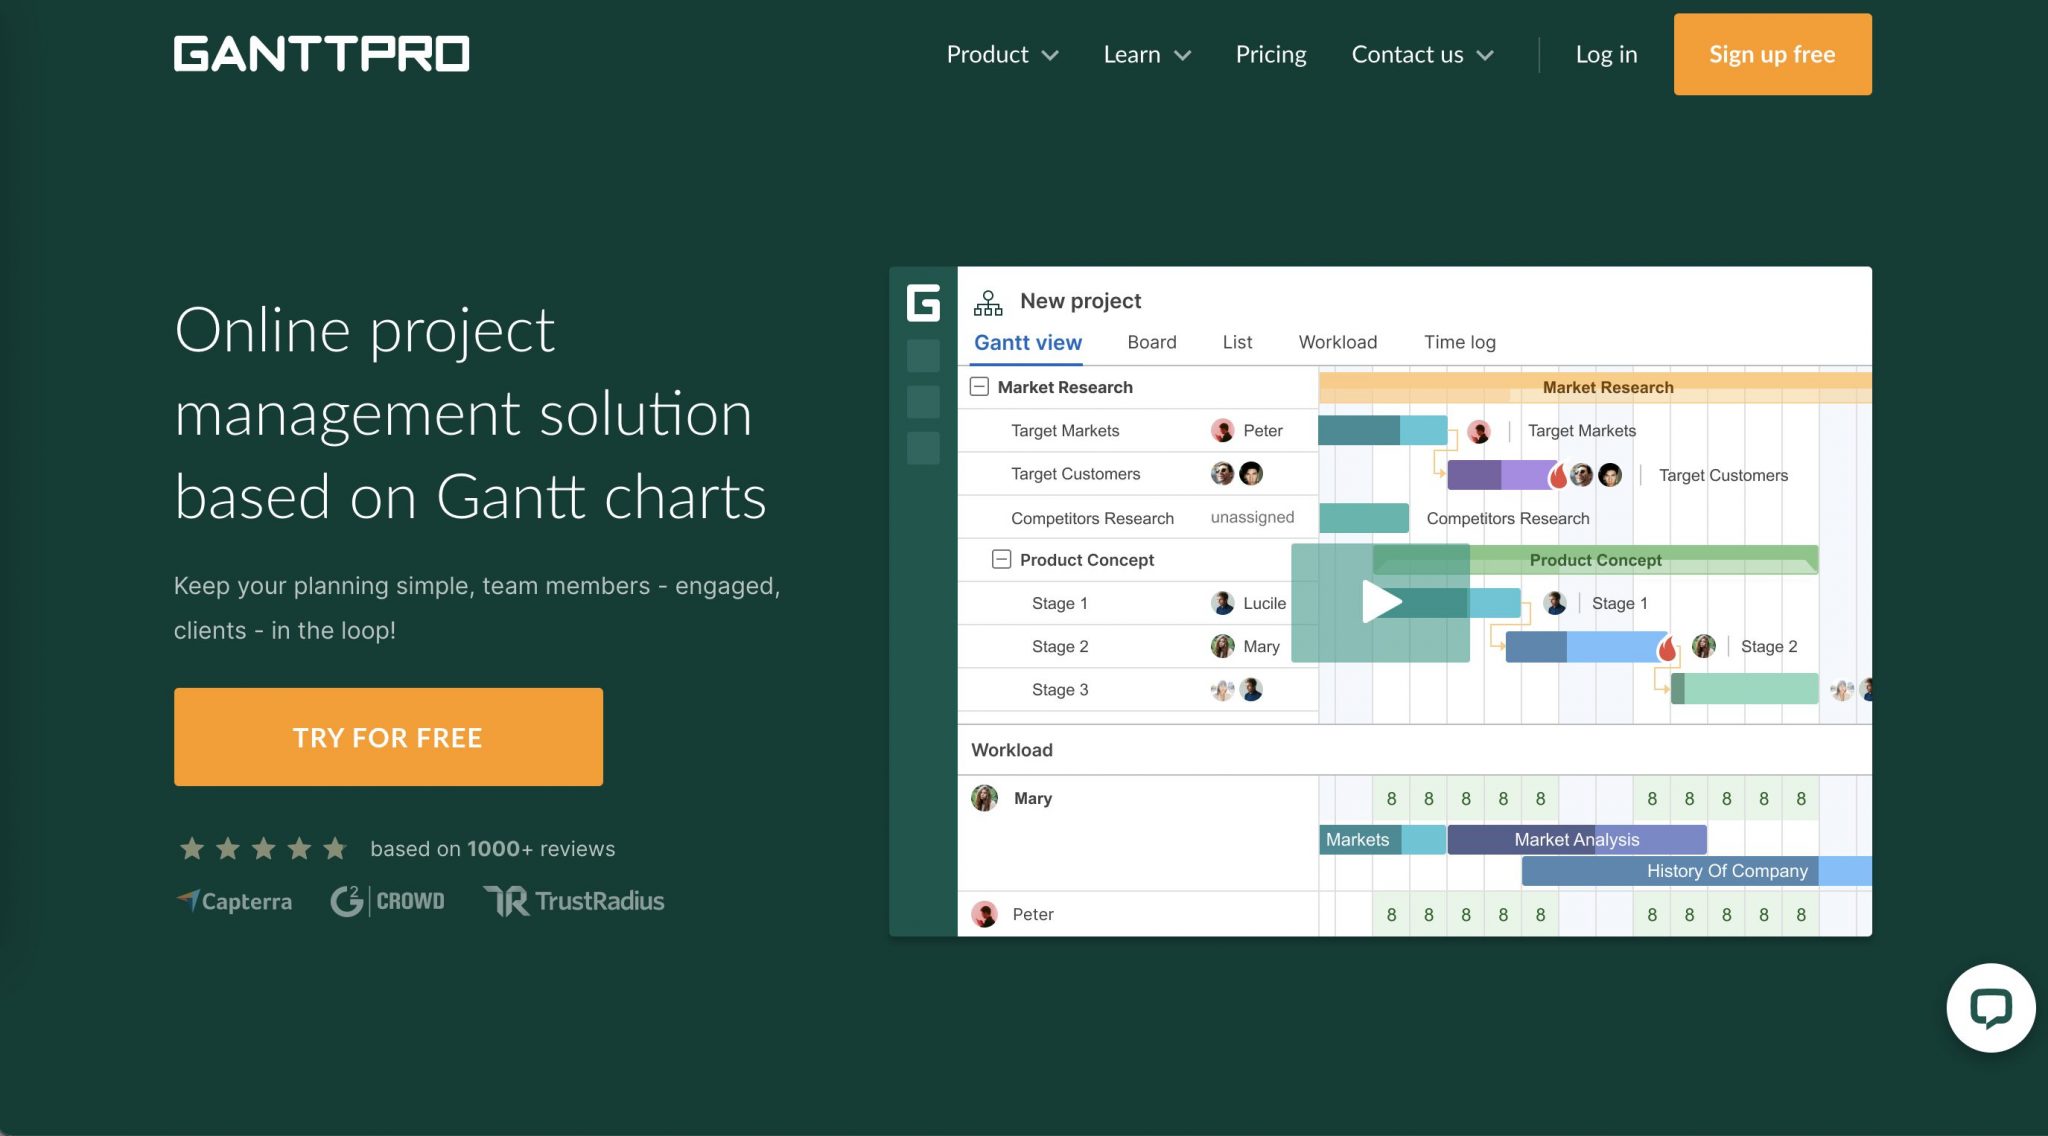2048x1136 pixels.
Task: Select the Stage 3 task row
Action: [1138, 690]
